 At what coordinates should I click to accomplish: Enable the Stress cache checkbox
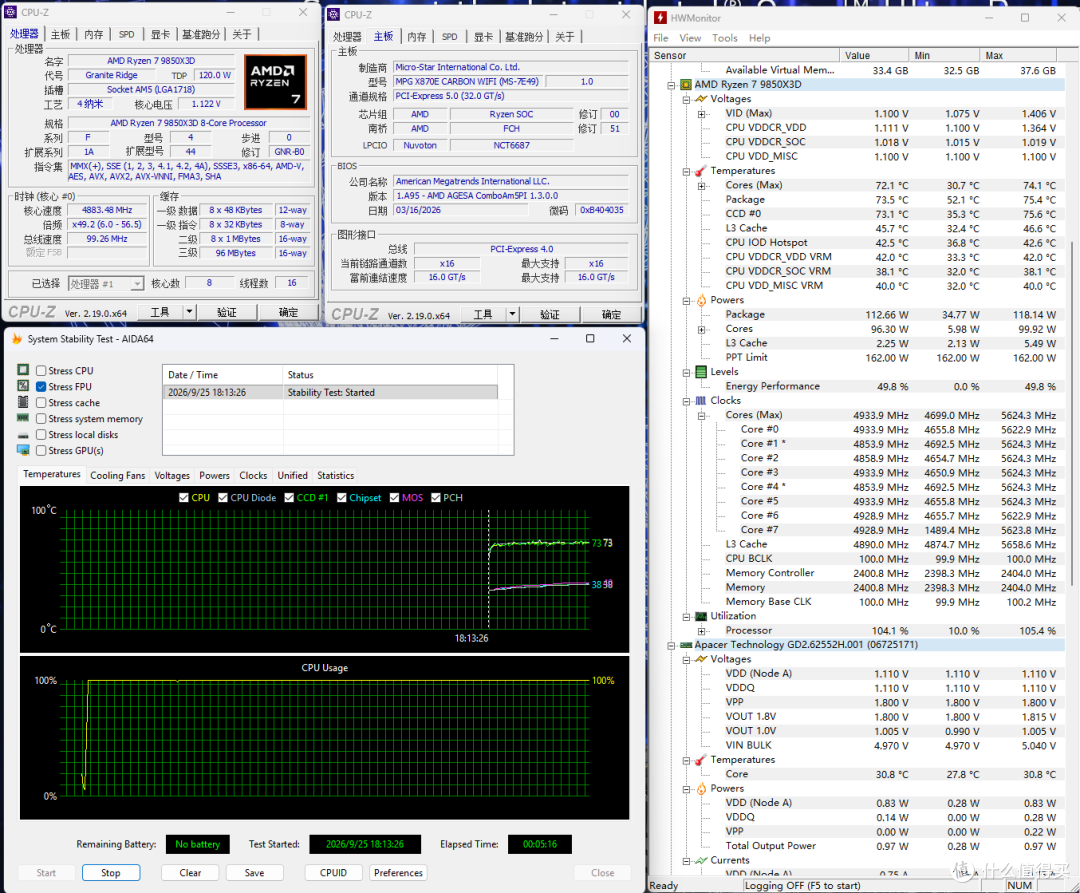[41, 403]
